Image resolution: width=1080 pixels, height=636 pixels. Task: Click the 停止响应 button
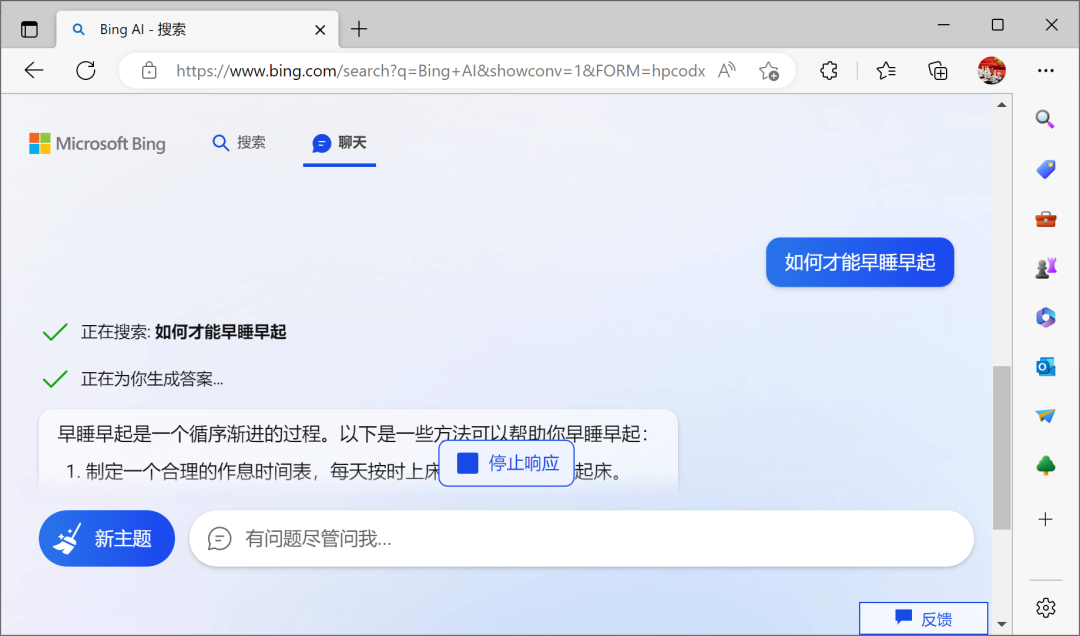coord(507,463)
